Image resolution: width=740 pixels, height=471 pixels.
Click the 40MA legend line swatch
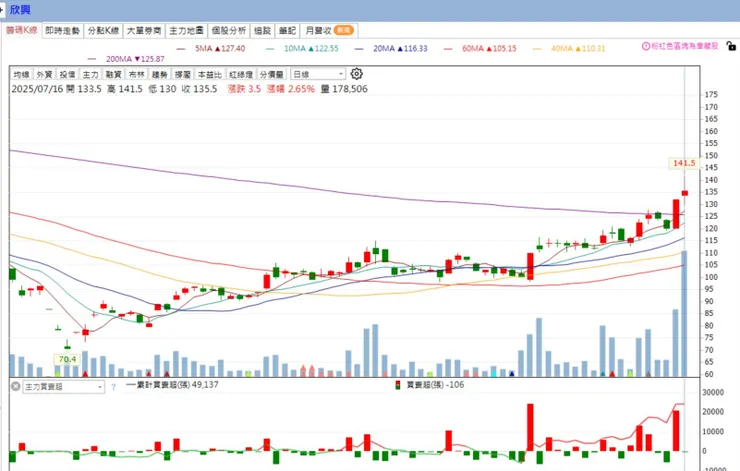(x=537, y=49)
